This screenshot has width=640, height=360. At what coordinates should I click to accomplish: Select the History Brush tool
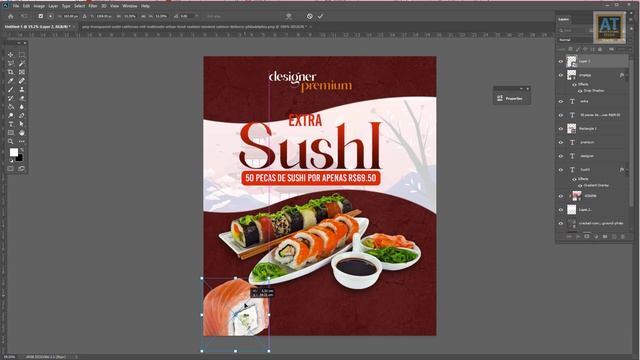coord(11,98)
